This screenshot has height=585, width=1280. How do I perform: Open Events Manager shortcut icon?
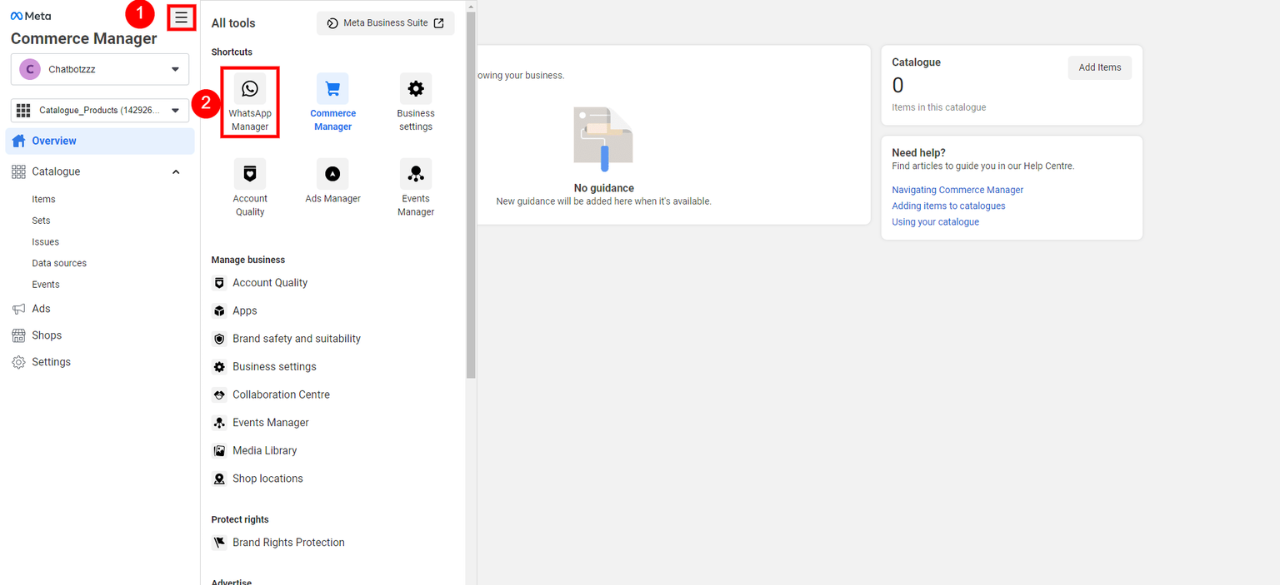416,174
